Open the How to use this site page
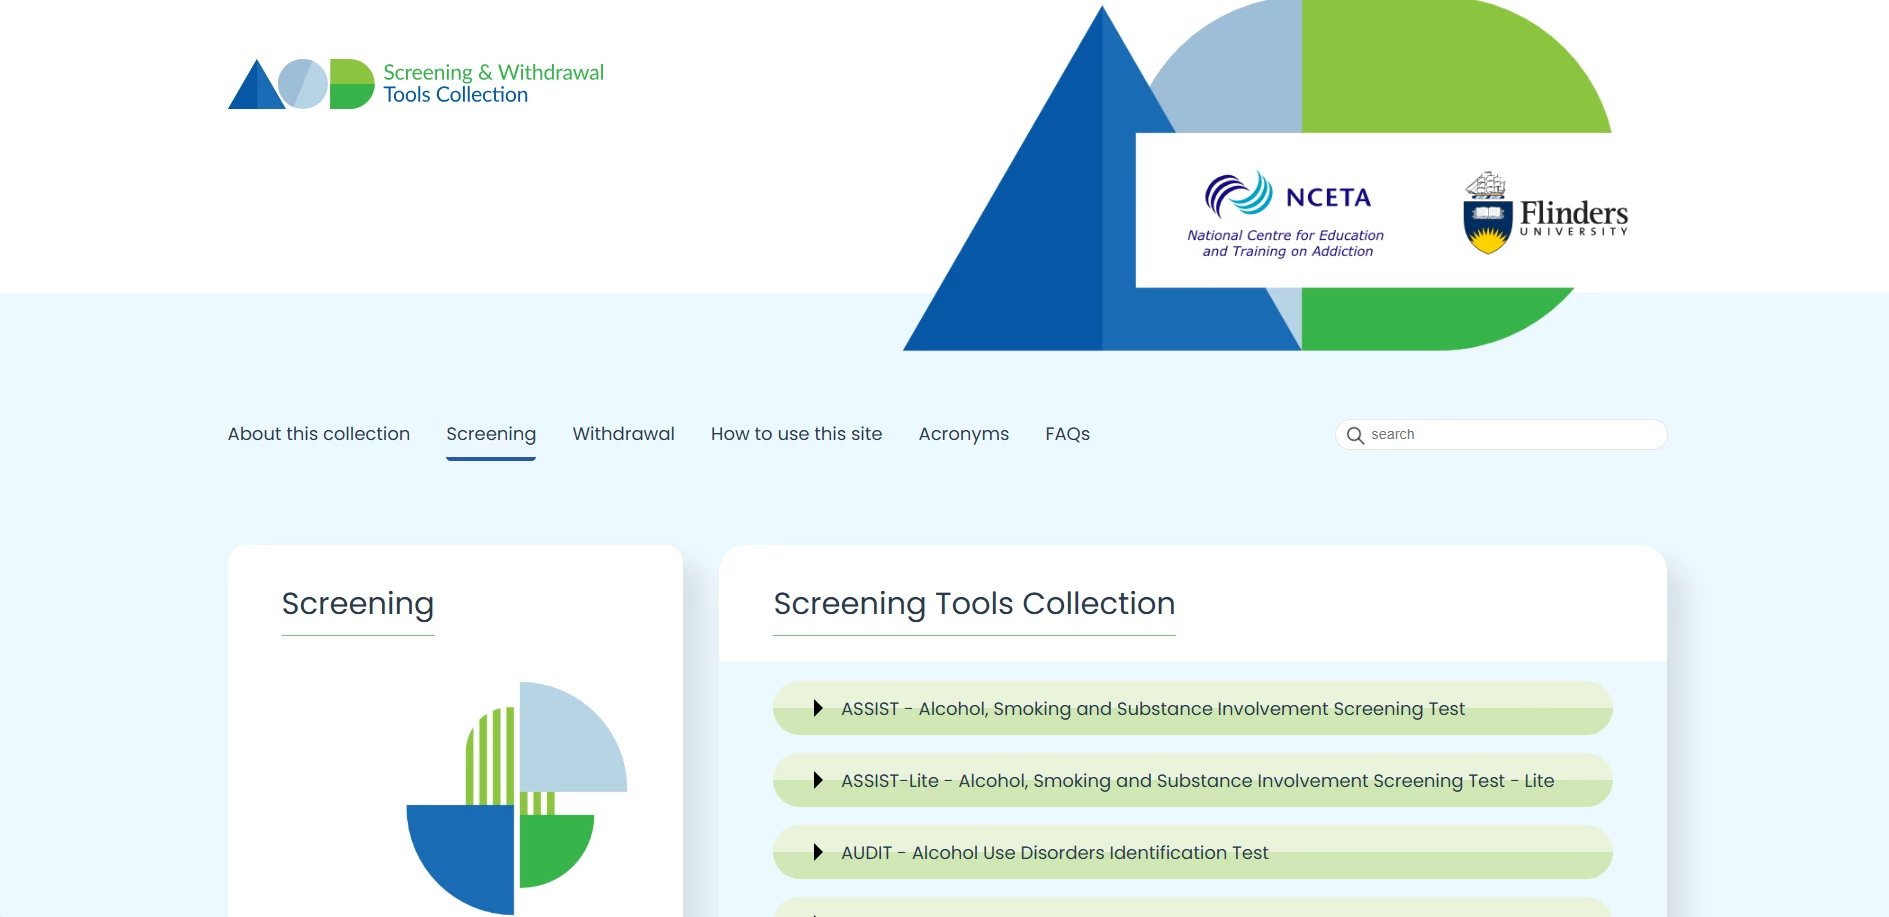1889x917 pixels. tap(795, 434)
